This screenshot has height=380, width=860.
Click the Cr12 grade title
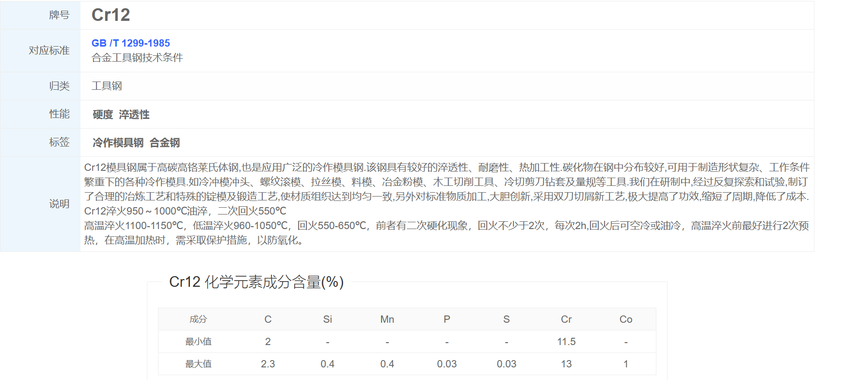pos(111,15)
